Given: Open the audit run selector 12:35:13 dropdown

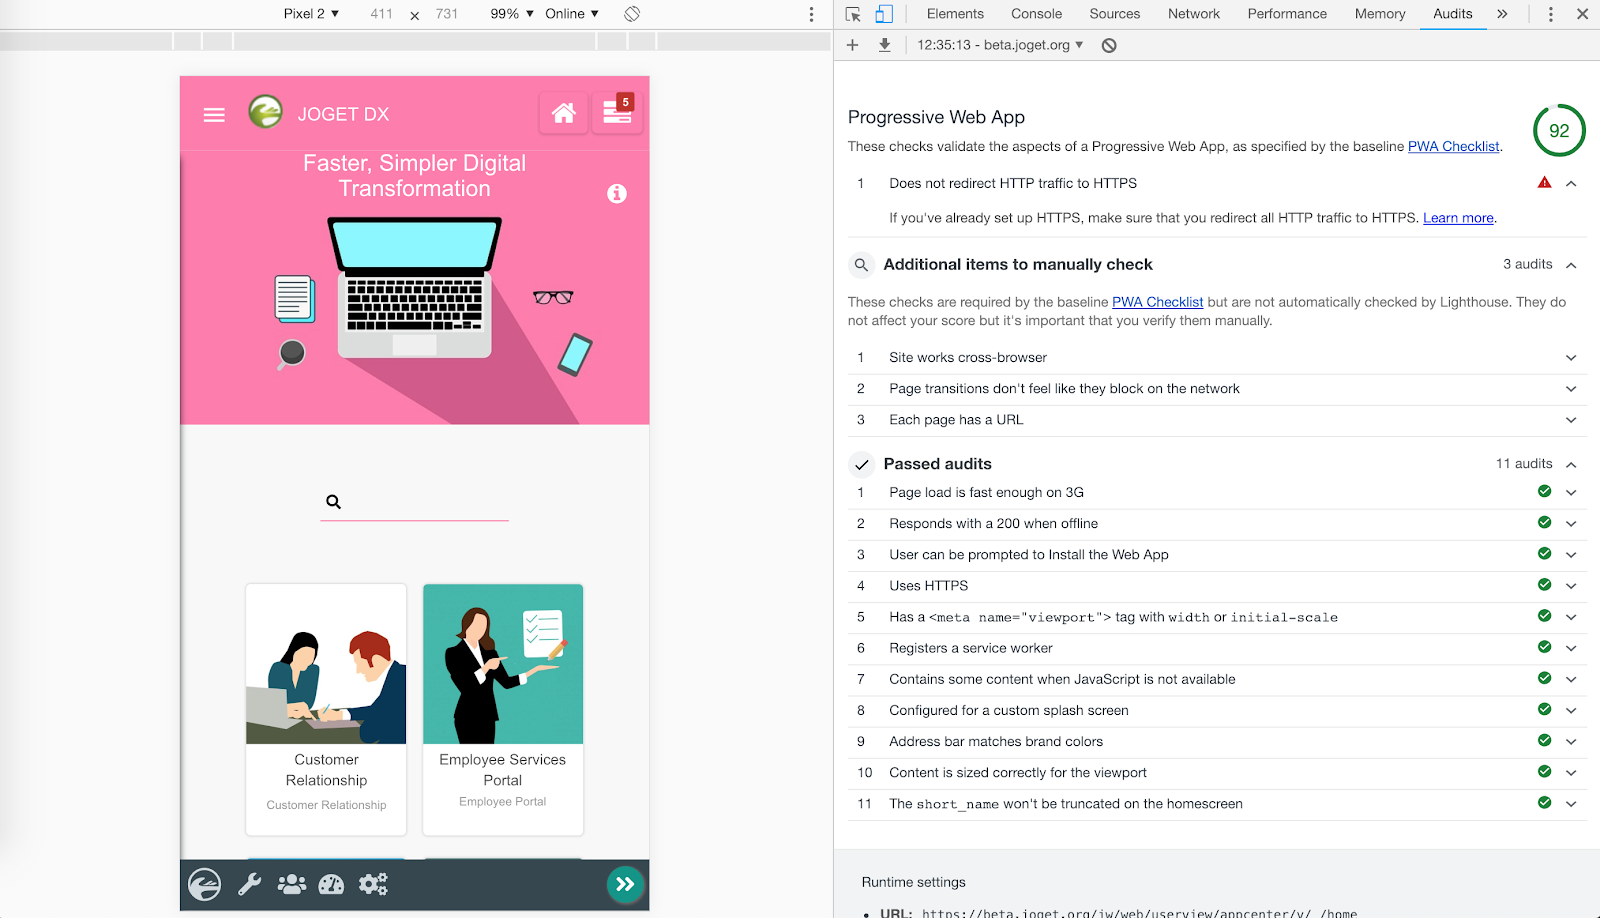Looking at the screenshot, I should pos(1000,45).
